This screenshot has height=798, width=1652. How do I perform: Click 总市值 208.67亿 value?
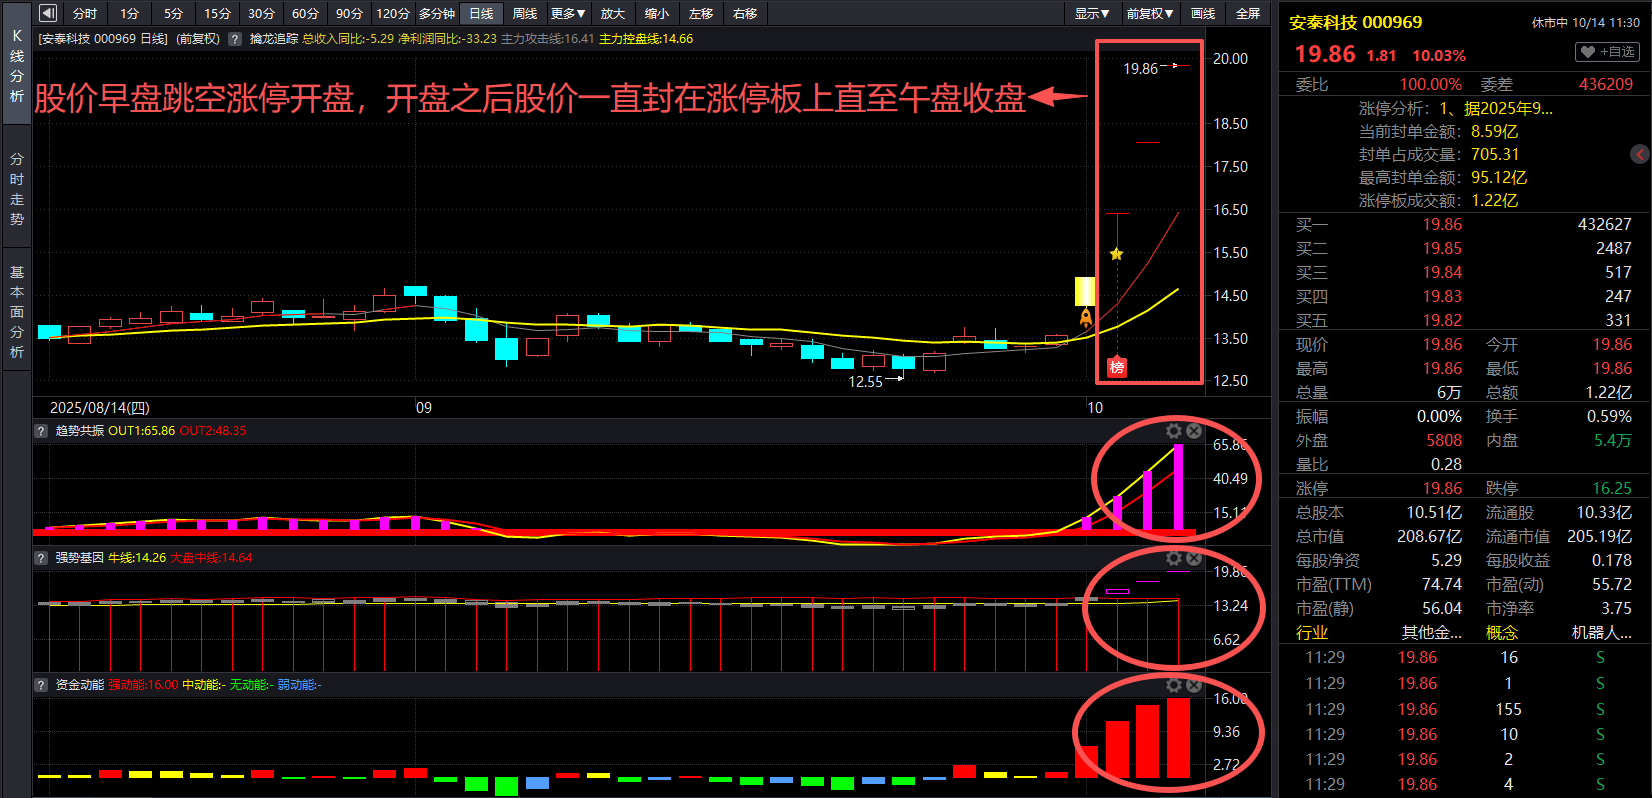1429,536
